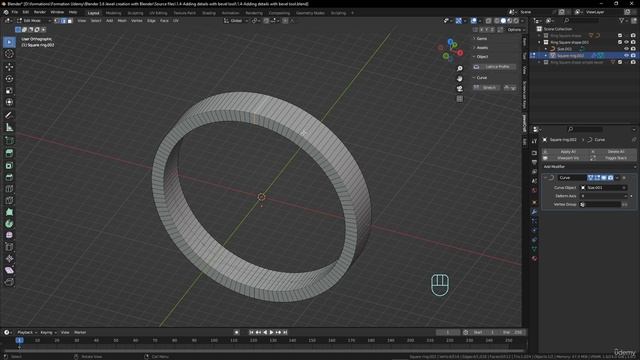Click the pan view hand icon
Screen dimensions: 640x360
point(460,78)
